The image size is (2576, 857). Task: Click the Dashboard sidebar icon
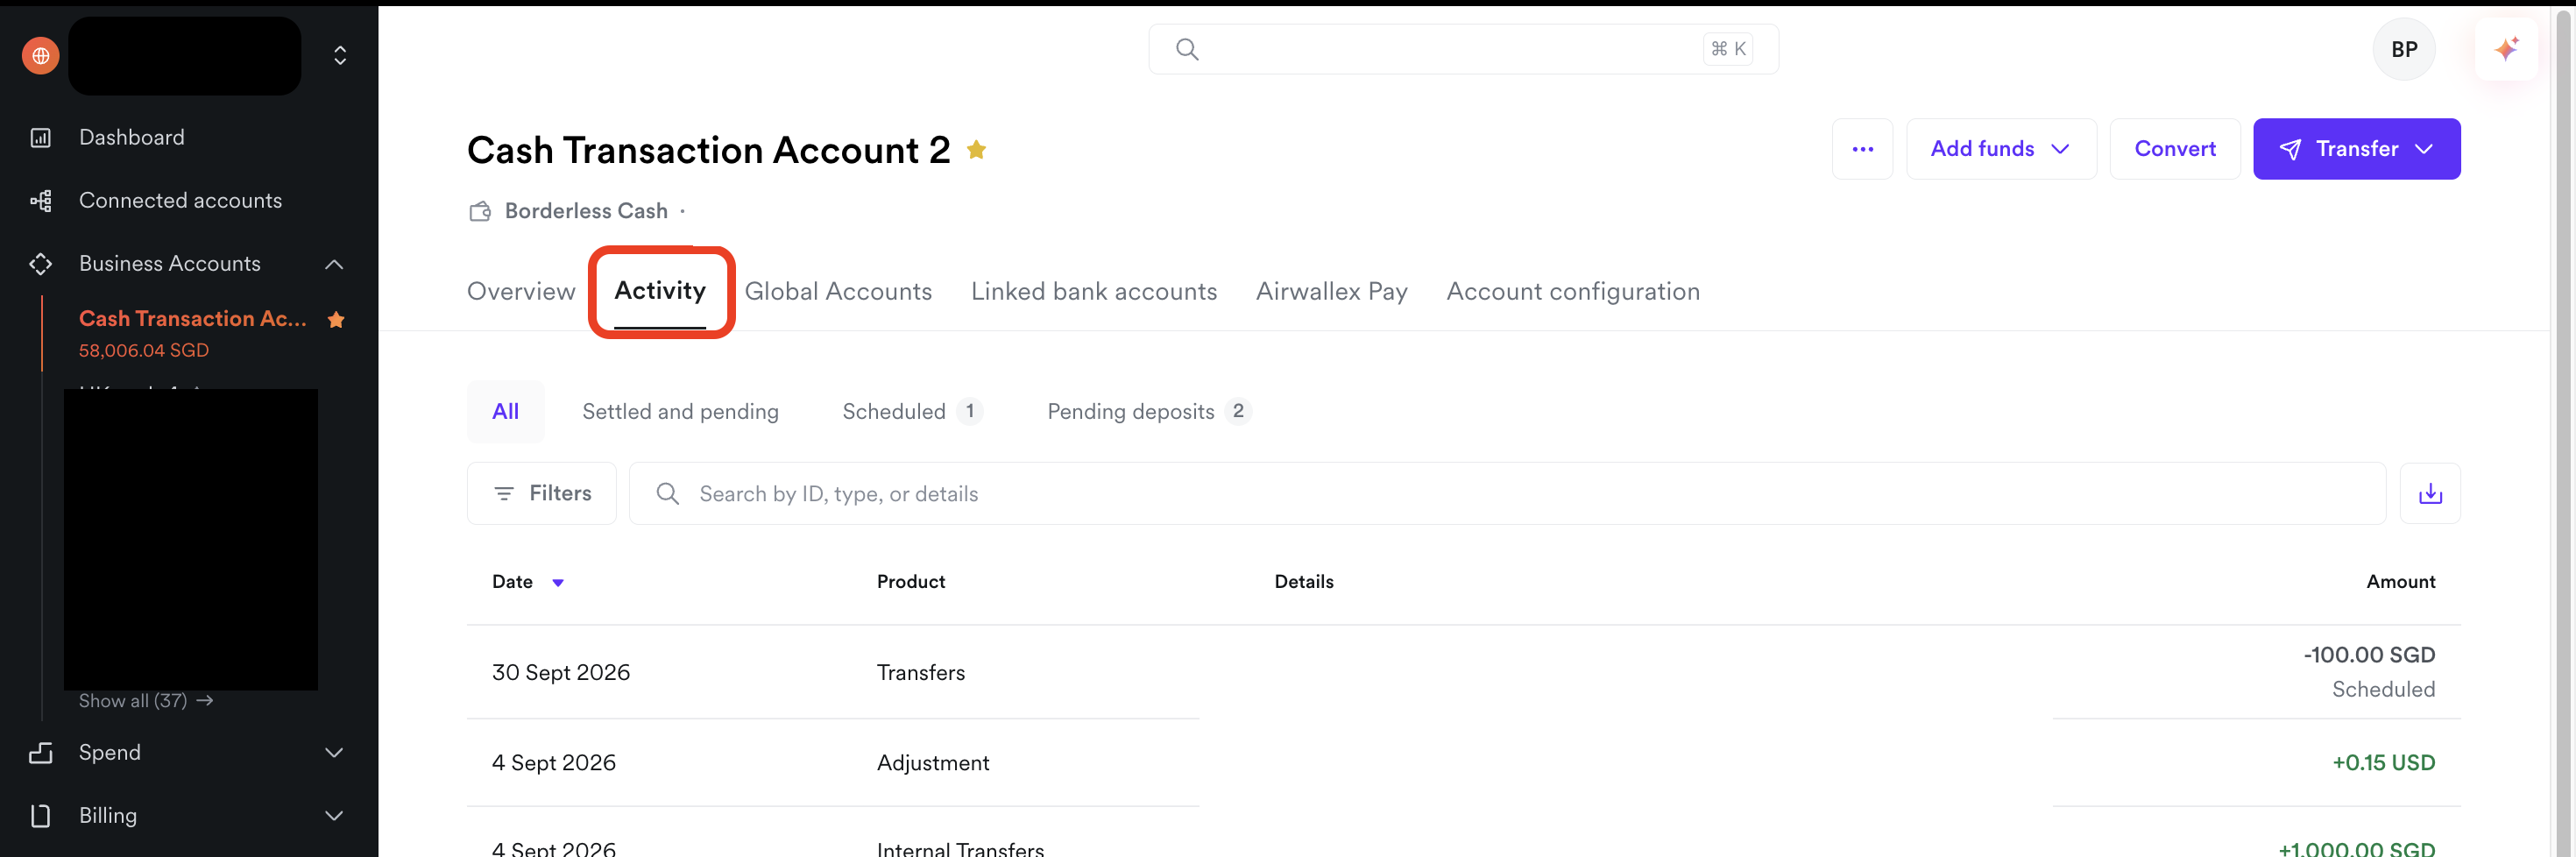41,138
